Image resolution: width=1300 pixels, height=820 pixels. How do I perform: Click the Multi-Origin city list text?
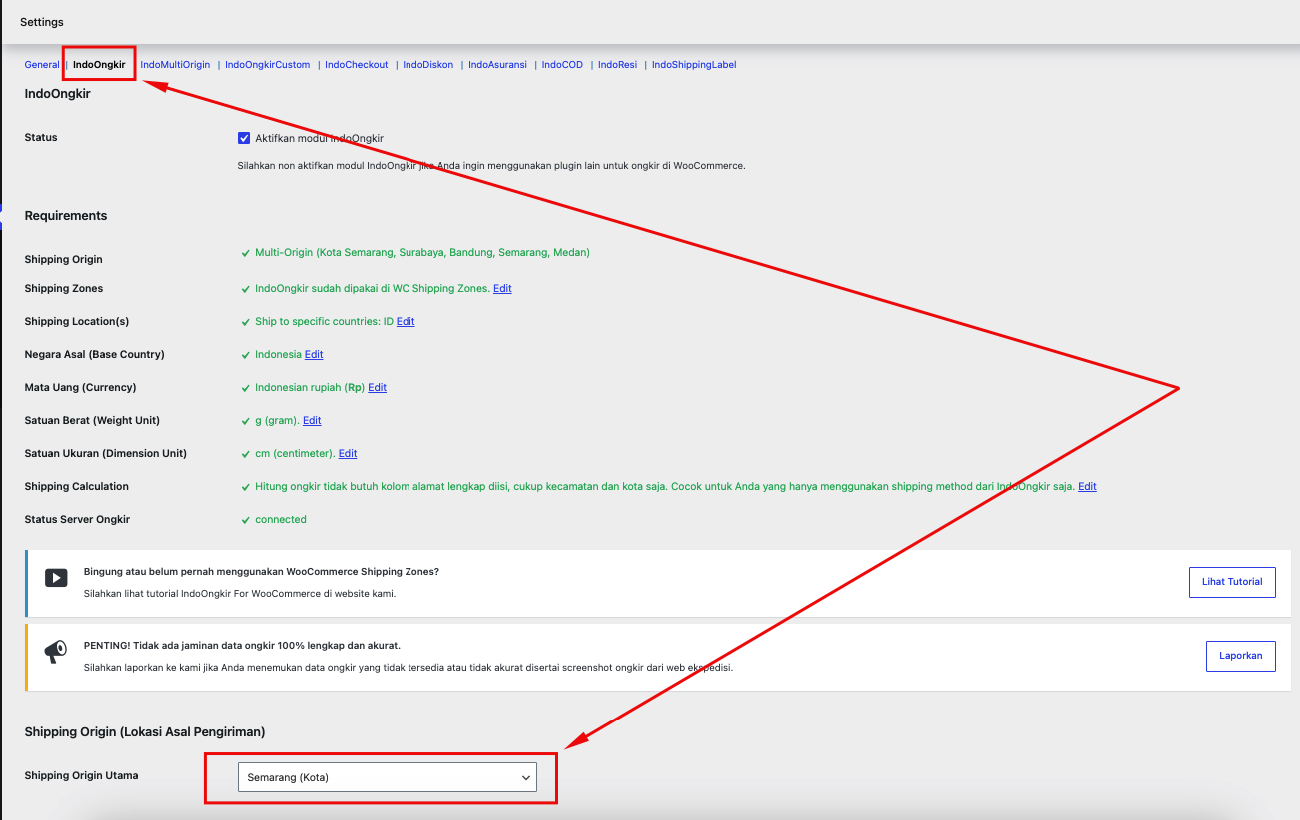tap(422, 253)
